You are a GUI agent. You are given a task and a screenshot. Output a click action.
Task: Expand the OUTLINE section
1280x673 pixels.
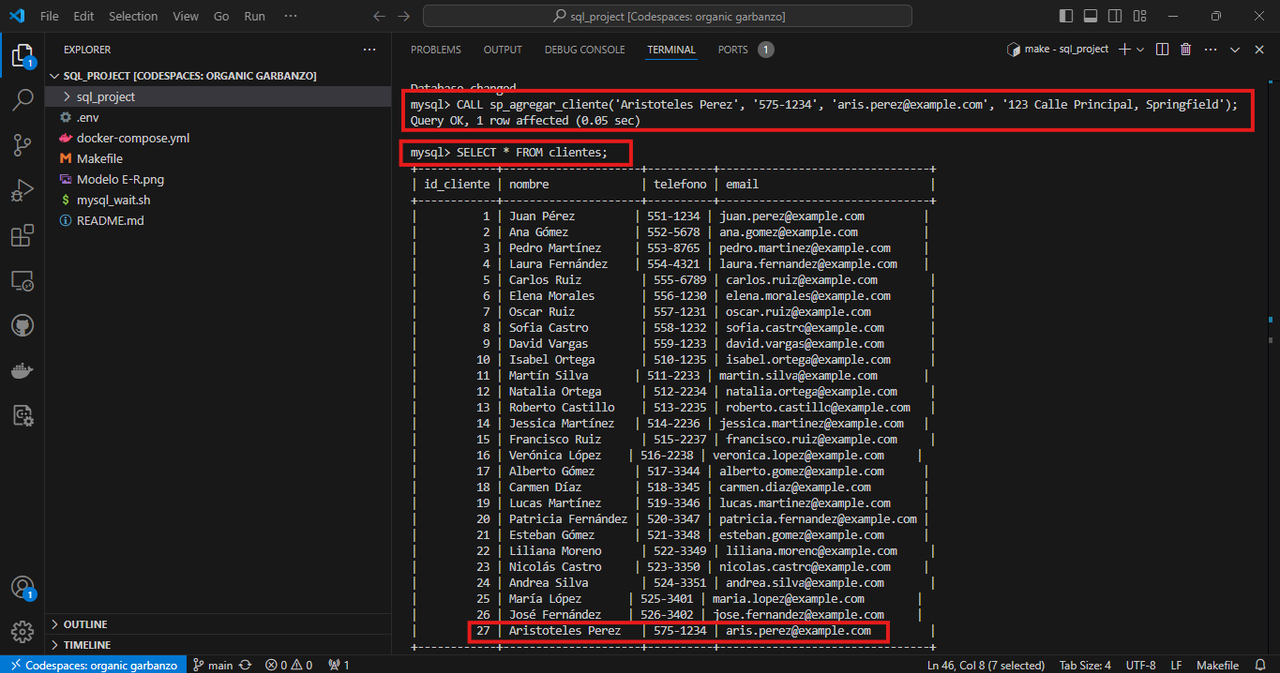[x=220, y=624]
